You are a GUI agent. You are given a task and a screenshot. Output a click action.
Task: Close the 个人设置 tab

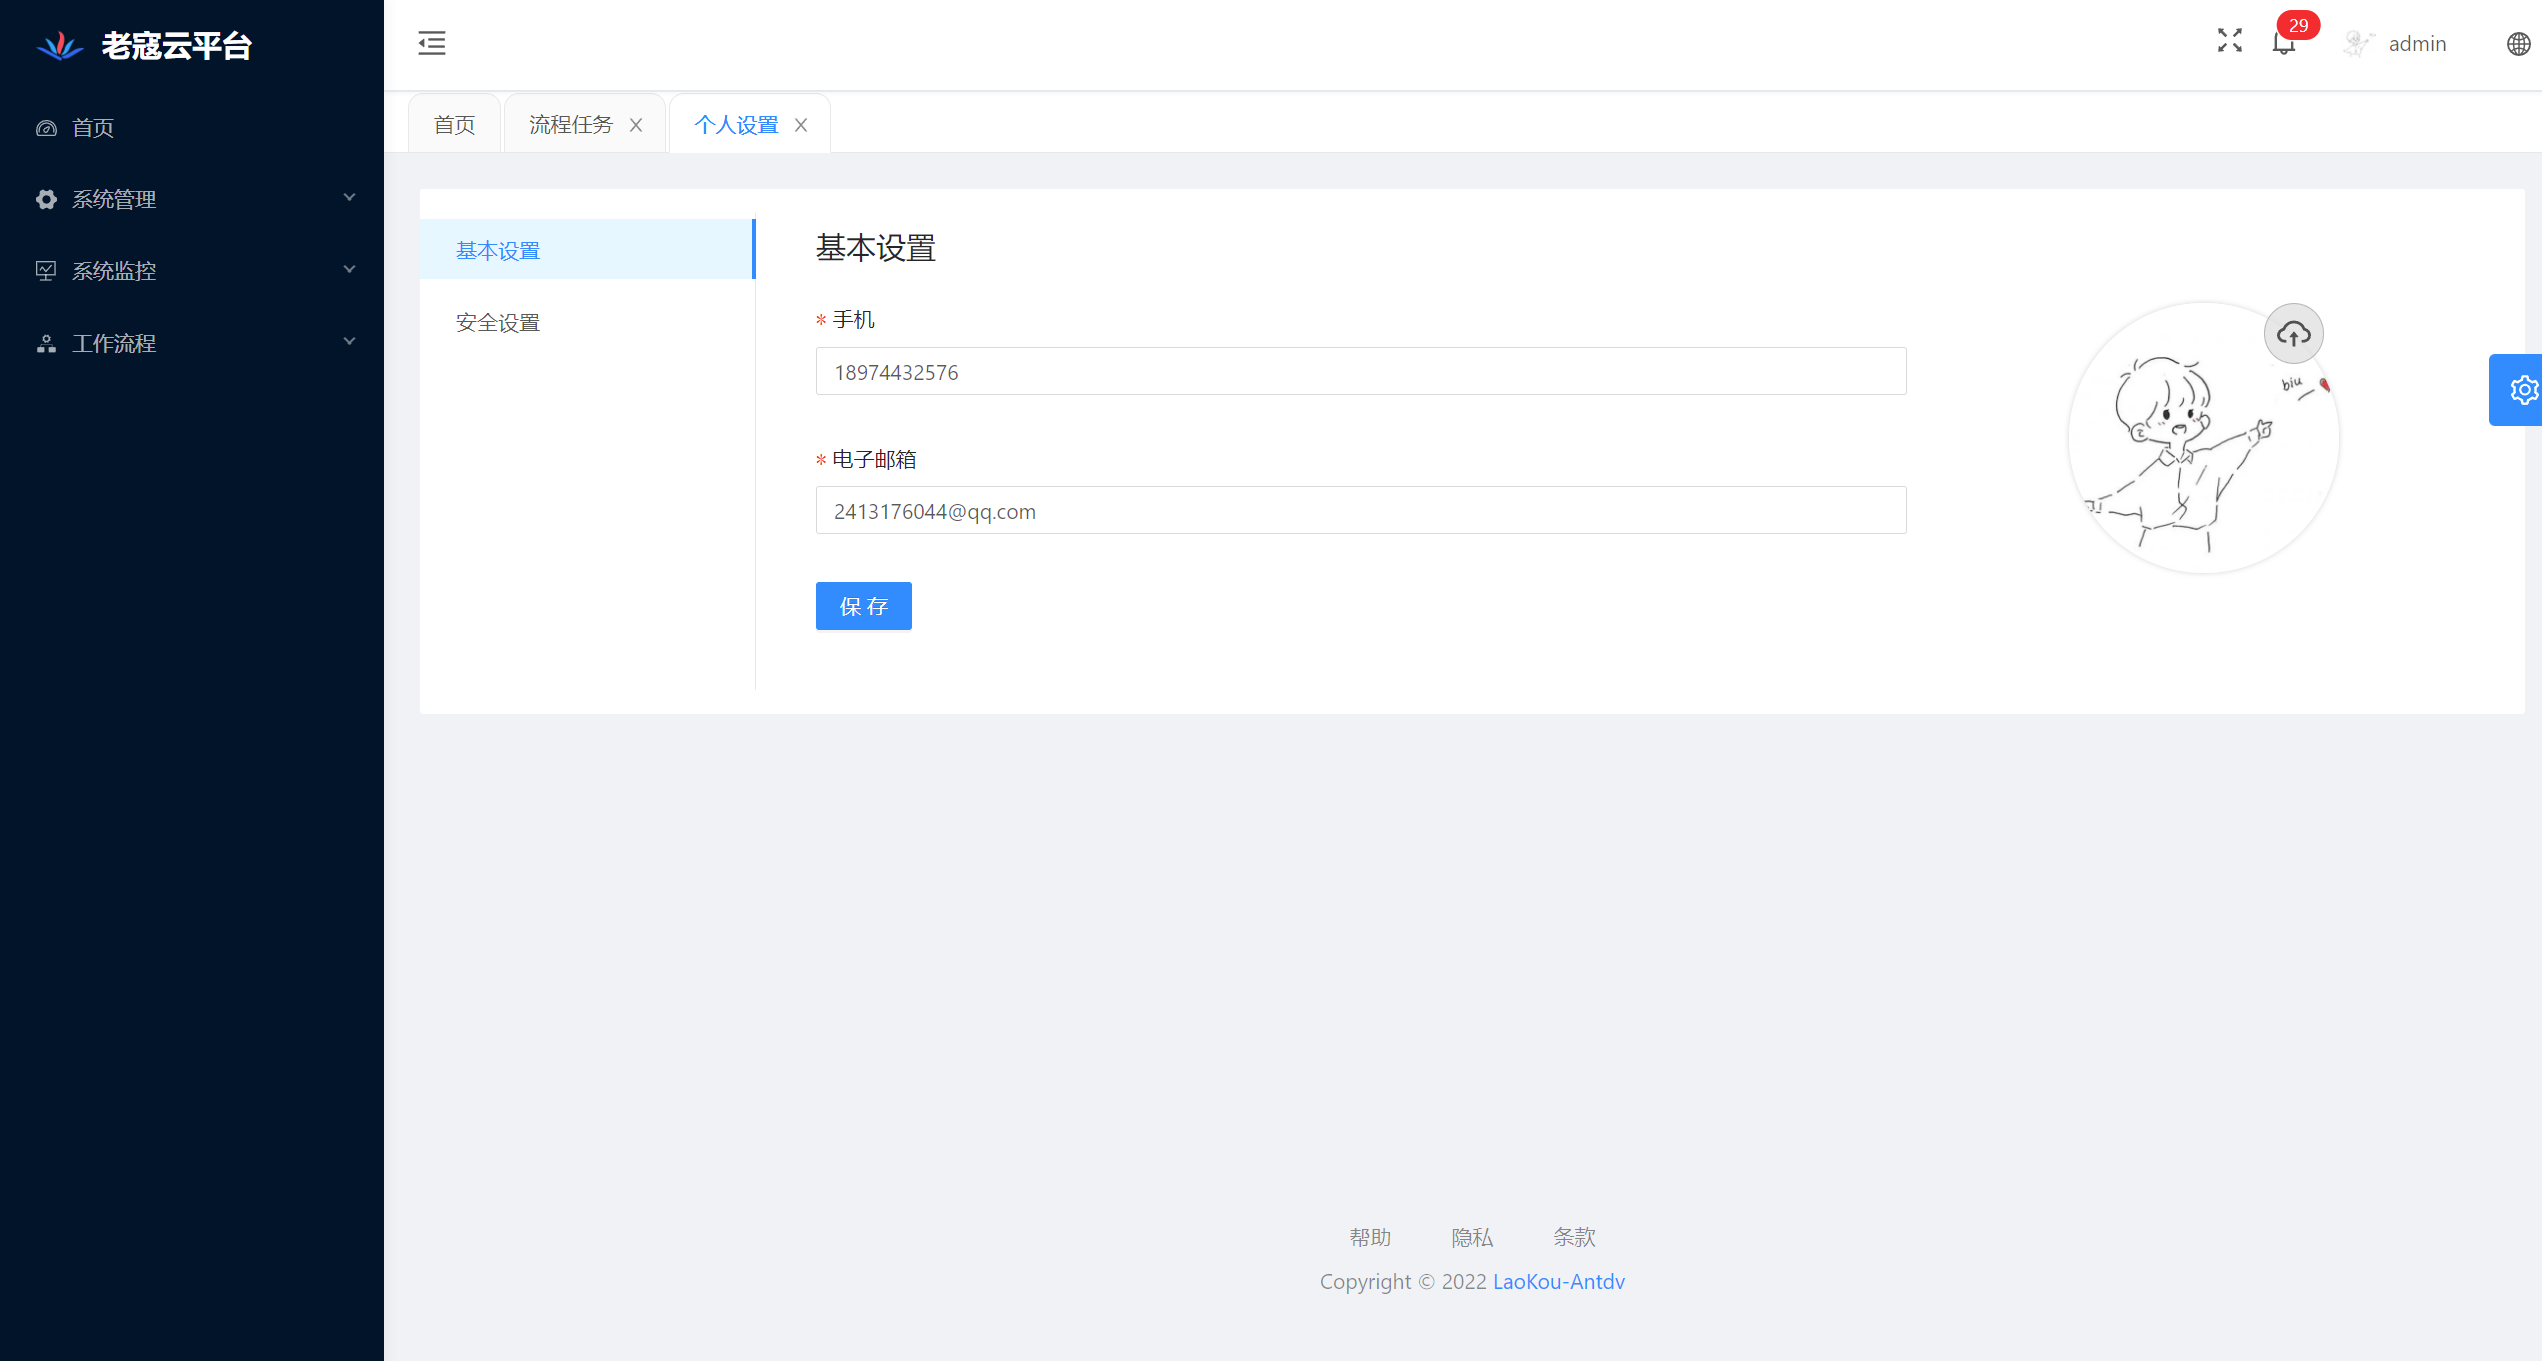coord(801,125)
